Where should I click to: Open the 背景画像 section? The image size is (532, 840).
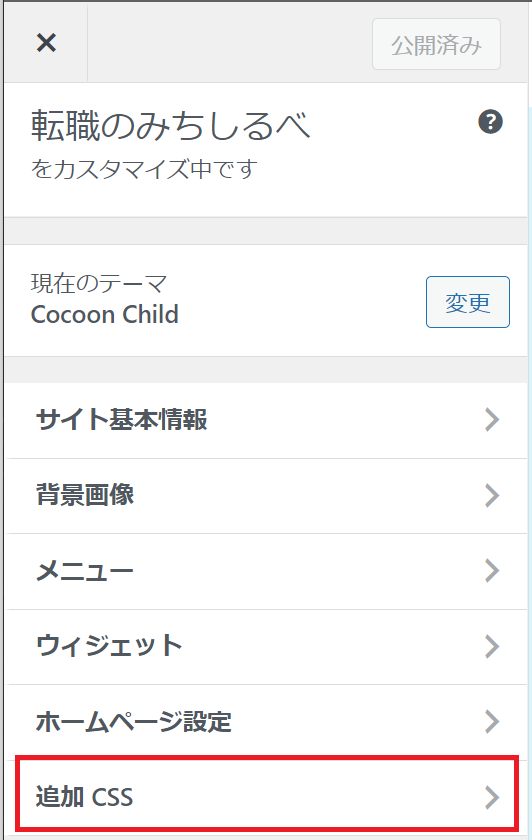click(266, 496)
